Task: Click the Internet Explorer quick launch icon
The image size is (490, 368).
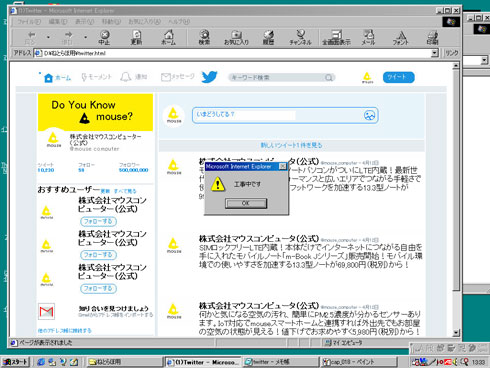Action: [x=41, y=362]
